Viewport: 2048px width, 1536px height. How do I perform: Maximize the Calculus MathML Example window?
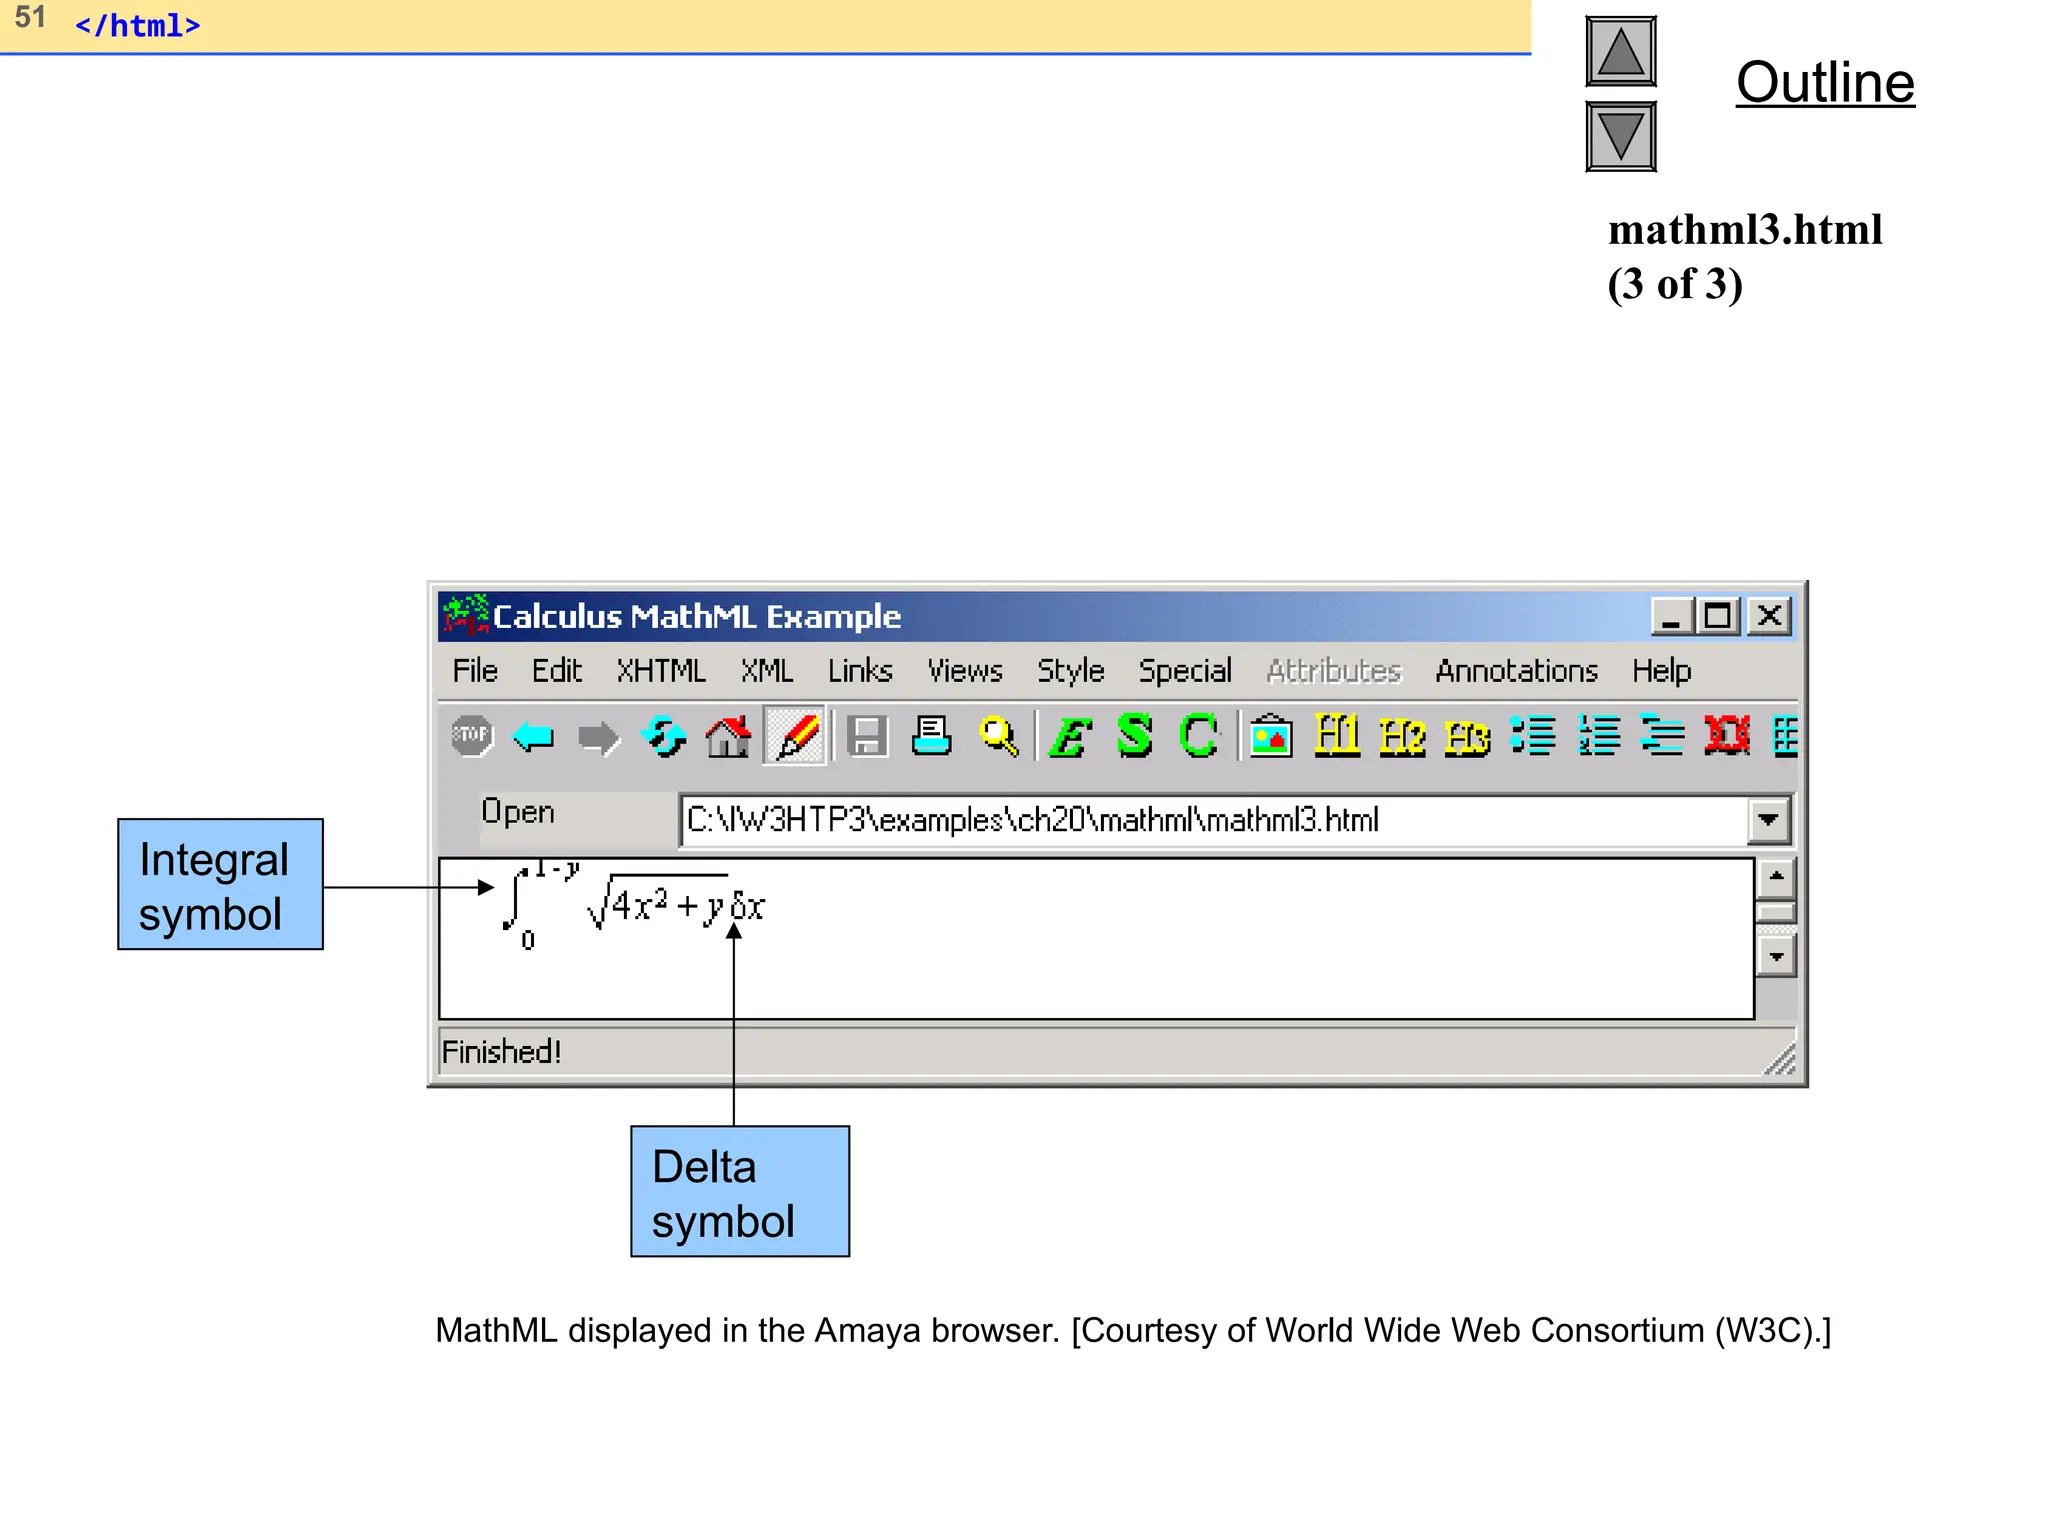coord(1718,616)
